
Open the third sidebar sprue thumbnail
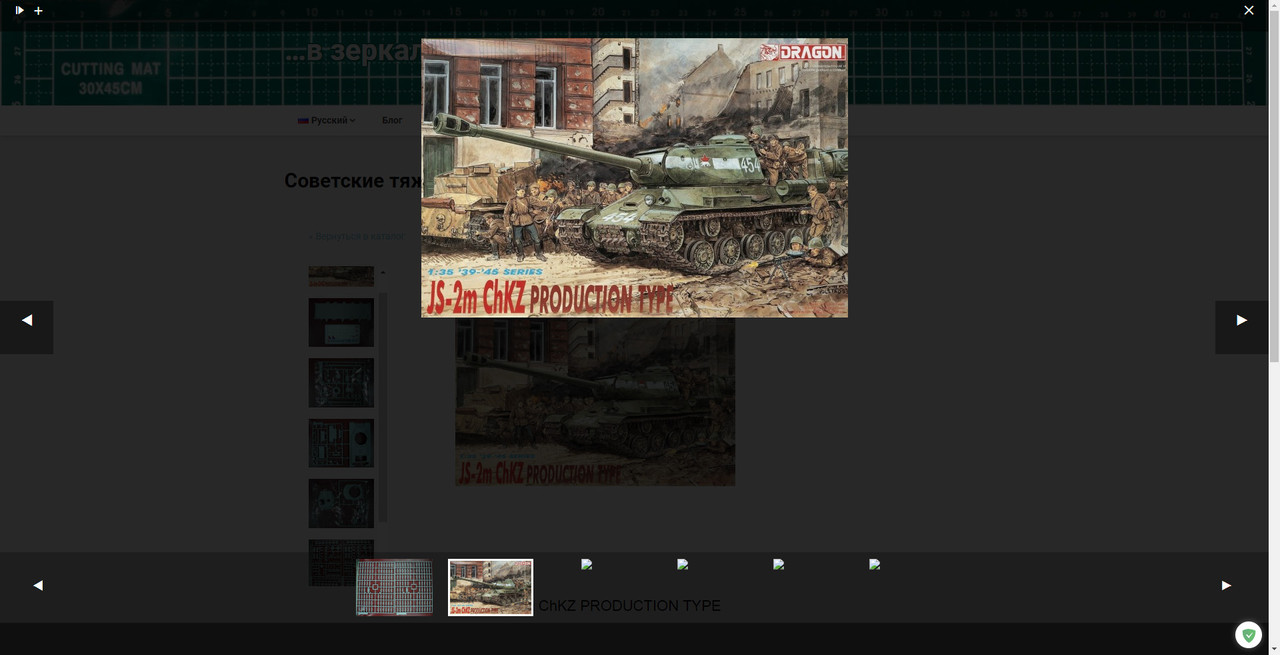[x=341, y=383]
